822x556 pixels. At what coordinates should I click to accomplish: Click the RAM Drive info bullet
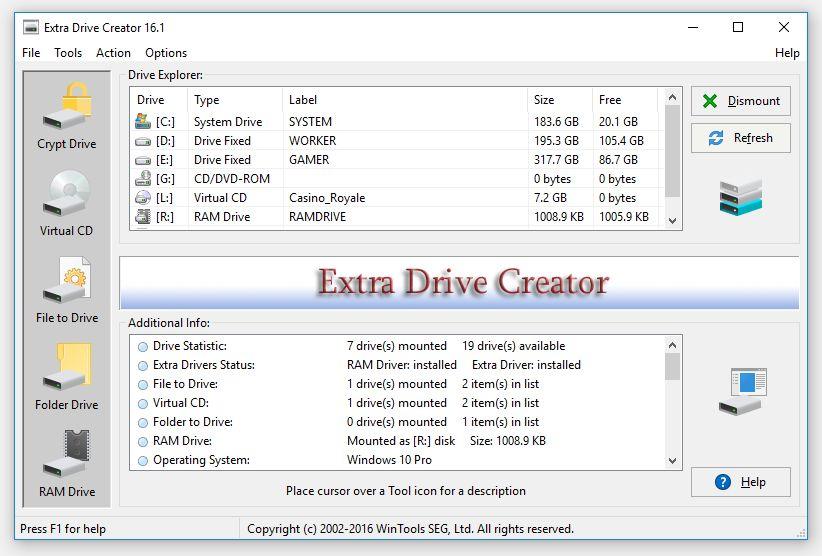tap(143, 441)
